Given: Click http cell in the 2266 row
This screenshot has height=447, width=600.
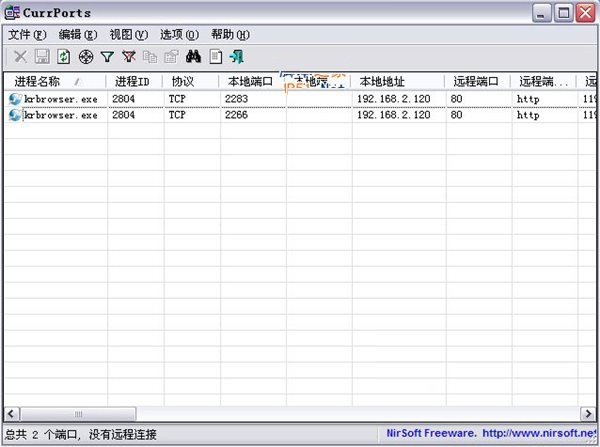Looking at the screenshot, I should coord(528,116).
